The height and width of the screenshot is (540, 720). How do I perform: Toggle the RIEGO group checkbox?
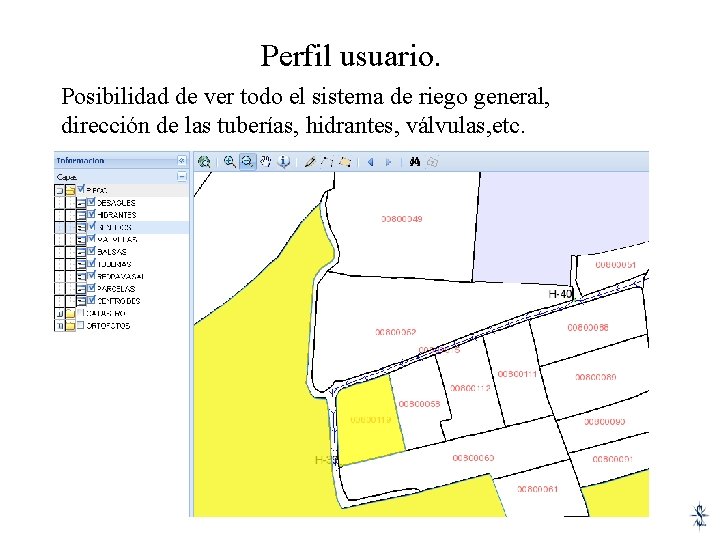[x=81, y=189]
